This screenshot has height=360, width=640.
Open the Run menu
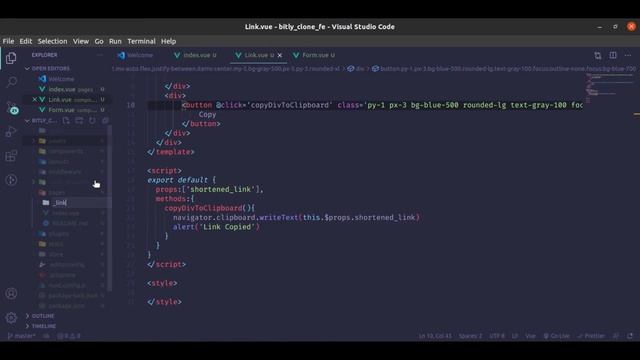115,41
